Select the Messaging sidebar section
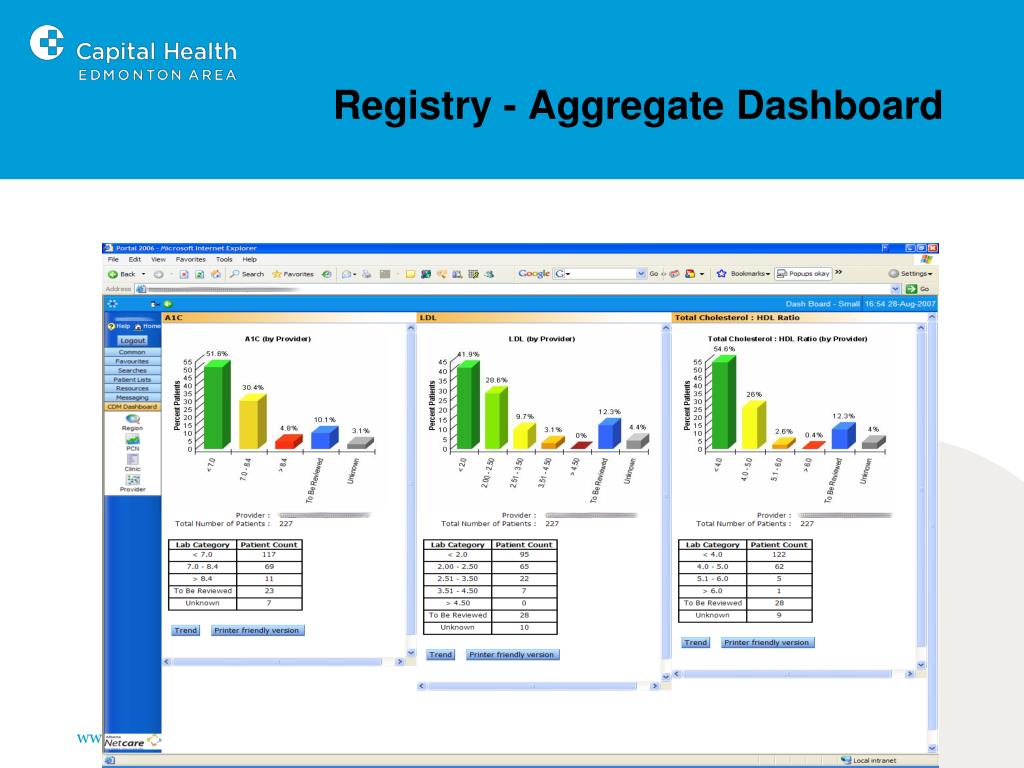 133,398
